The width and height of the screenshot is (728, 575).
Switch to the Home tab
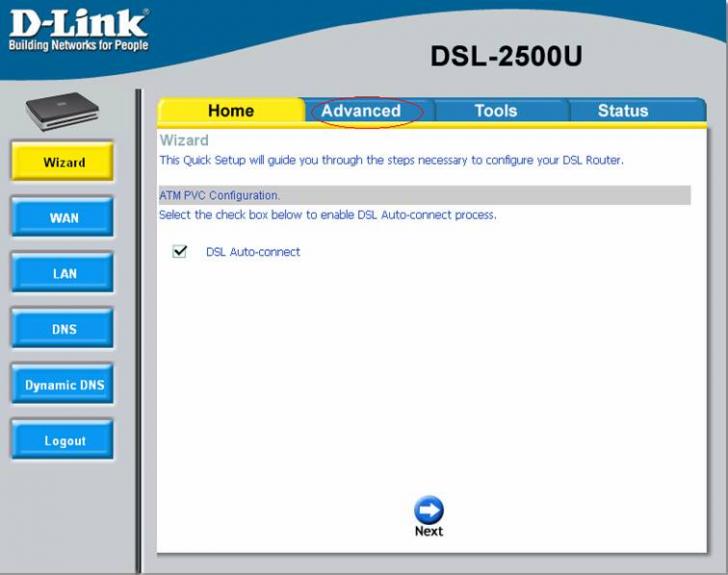(x=231, y=111)
